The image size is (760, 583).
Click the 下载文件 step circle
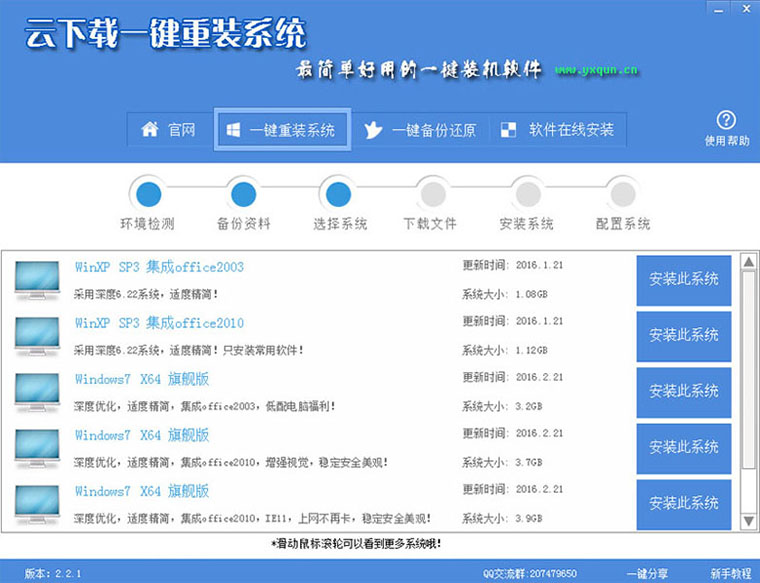coord(431,191)
